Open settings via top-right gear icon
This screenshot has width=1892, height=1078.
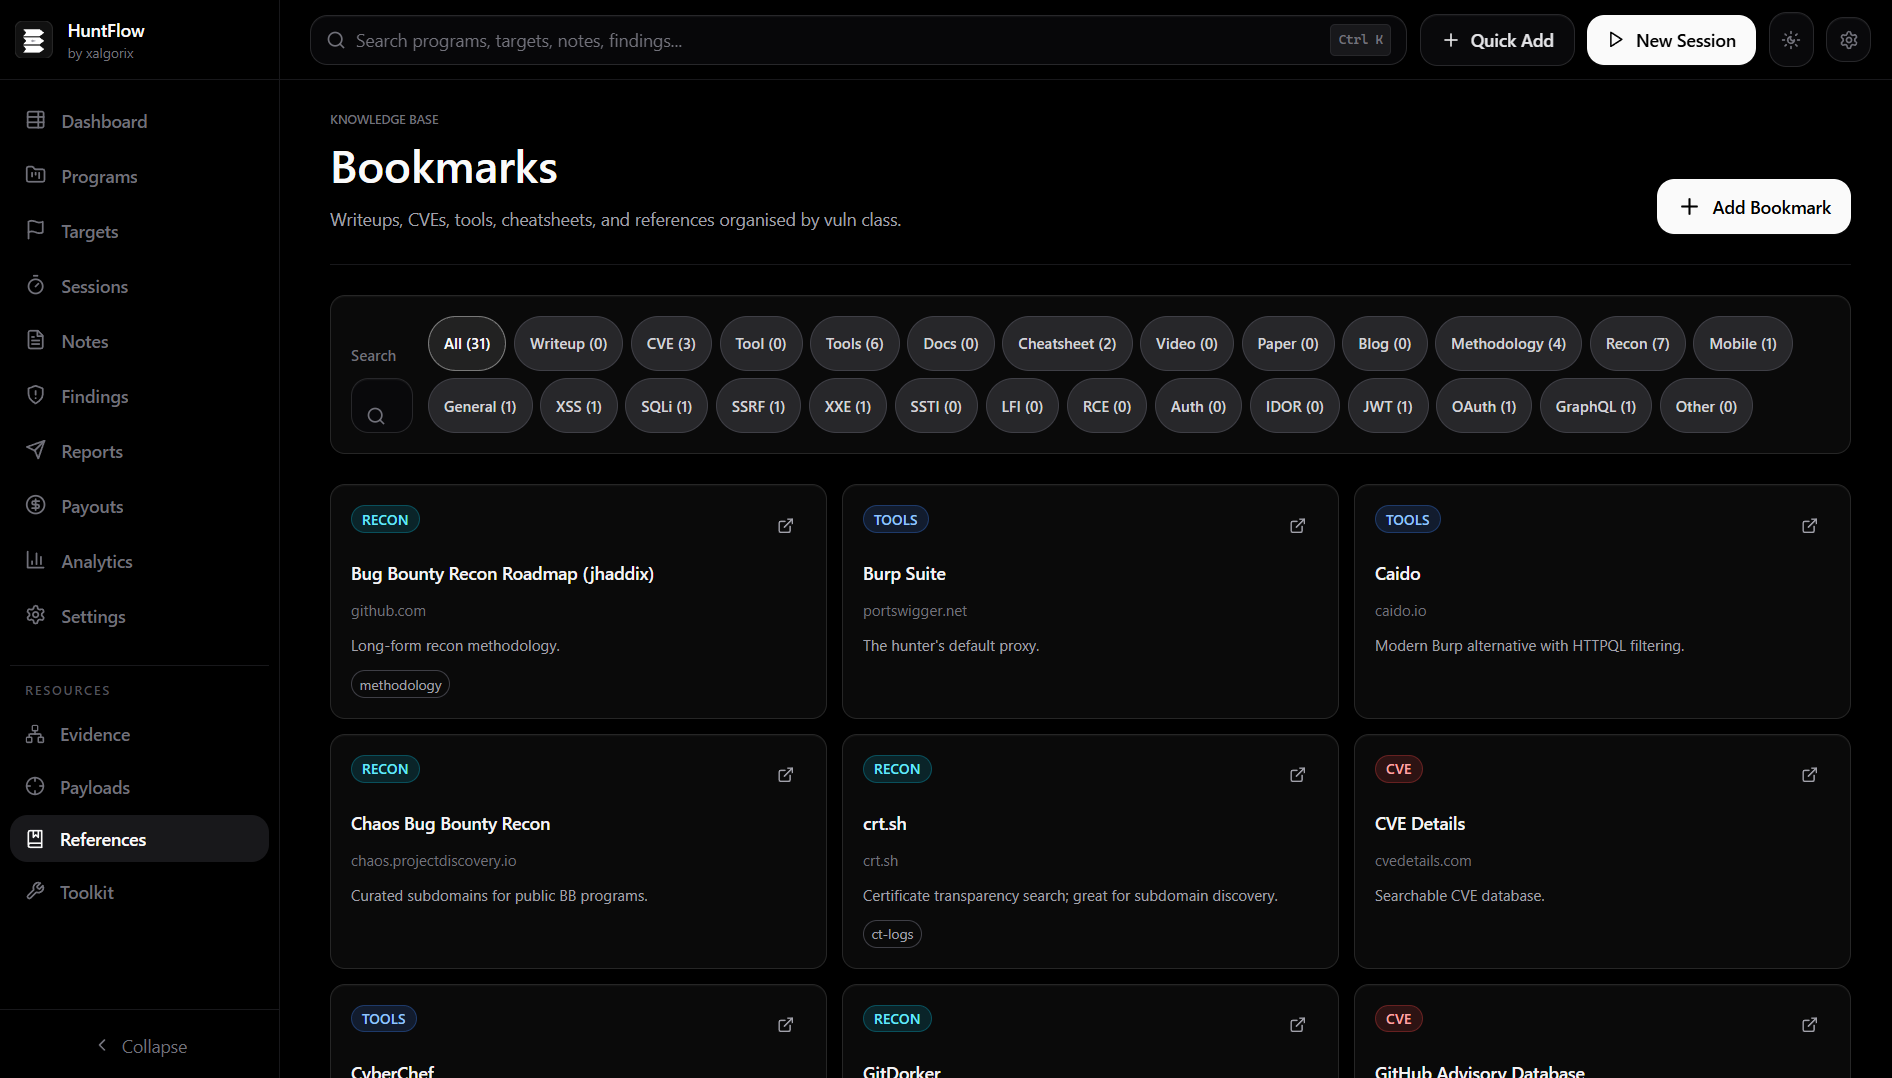pos(1848,40)
